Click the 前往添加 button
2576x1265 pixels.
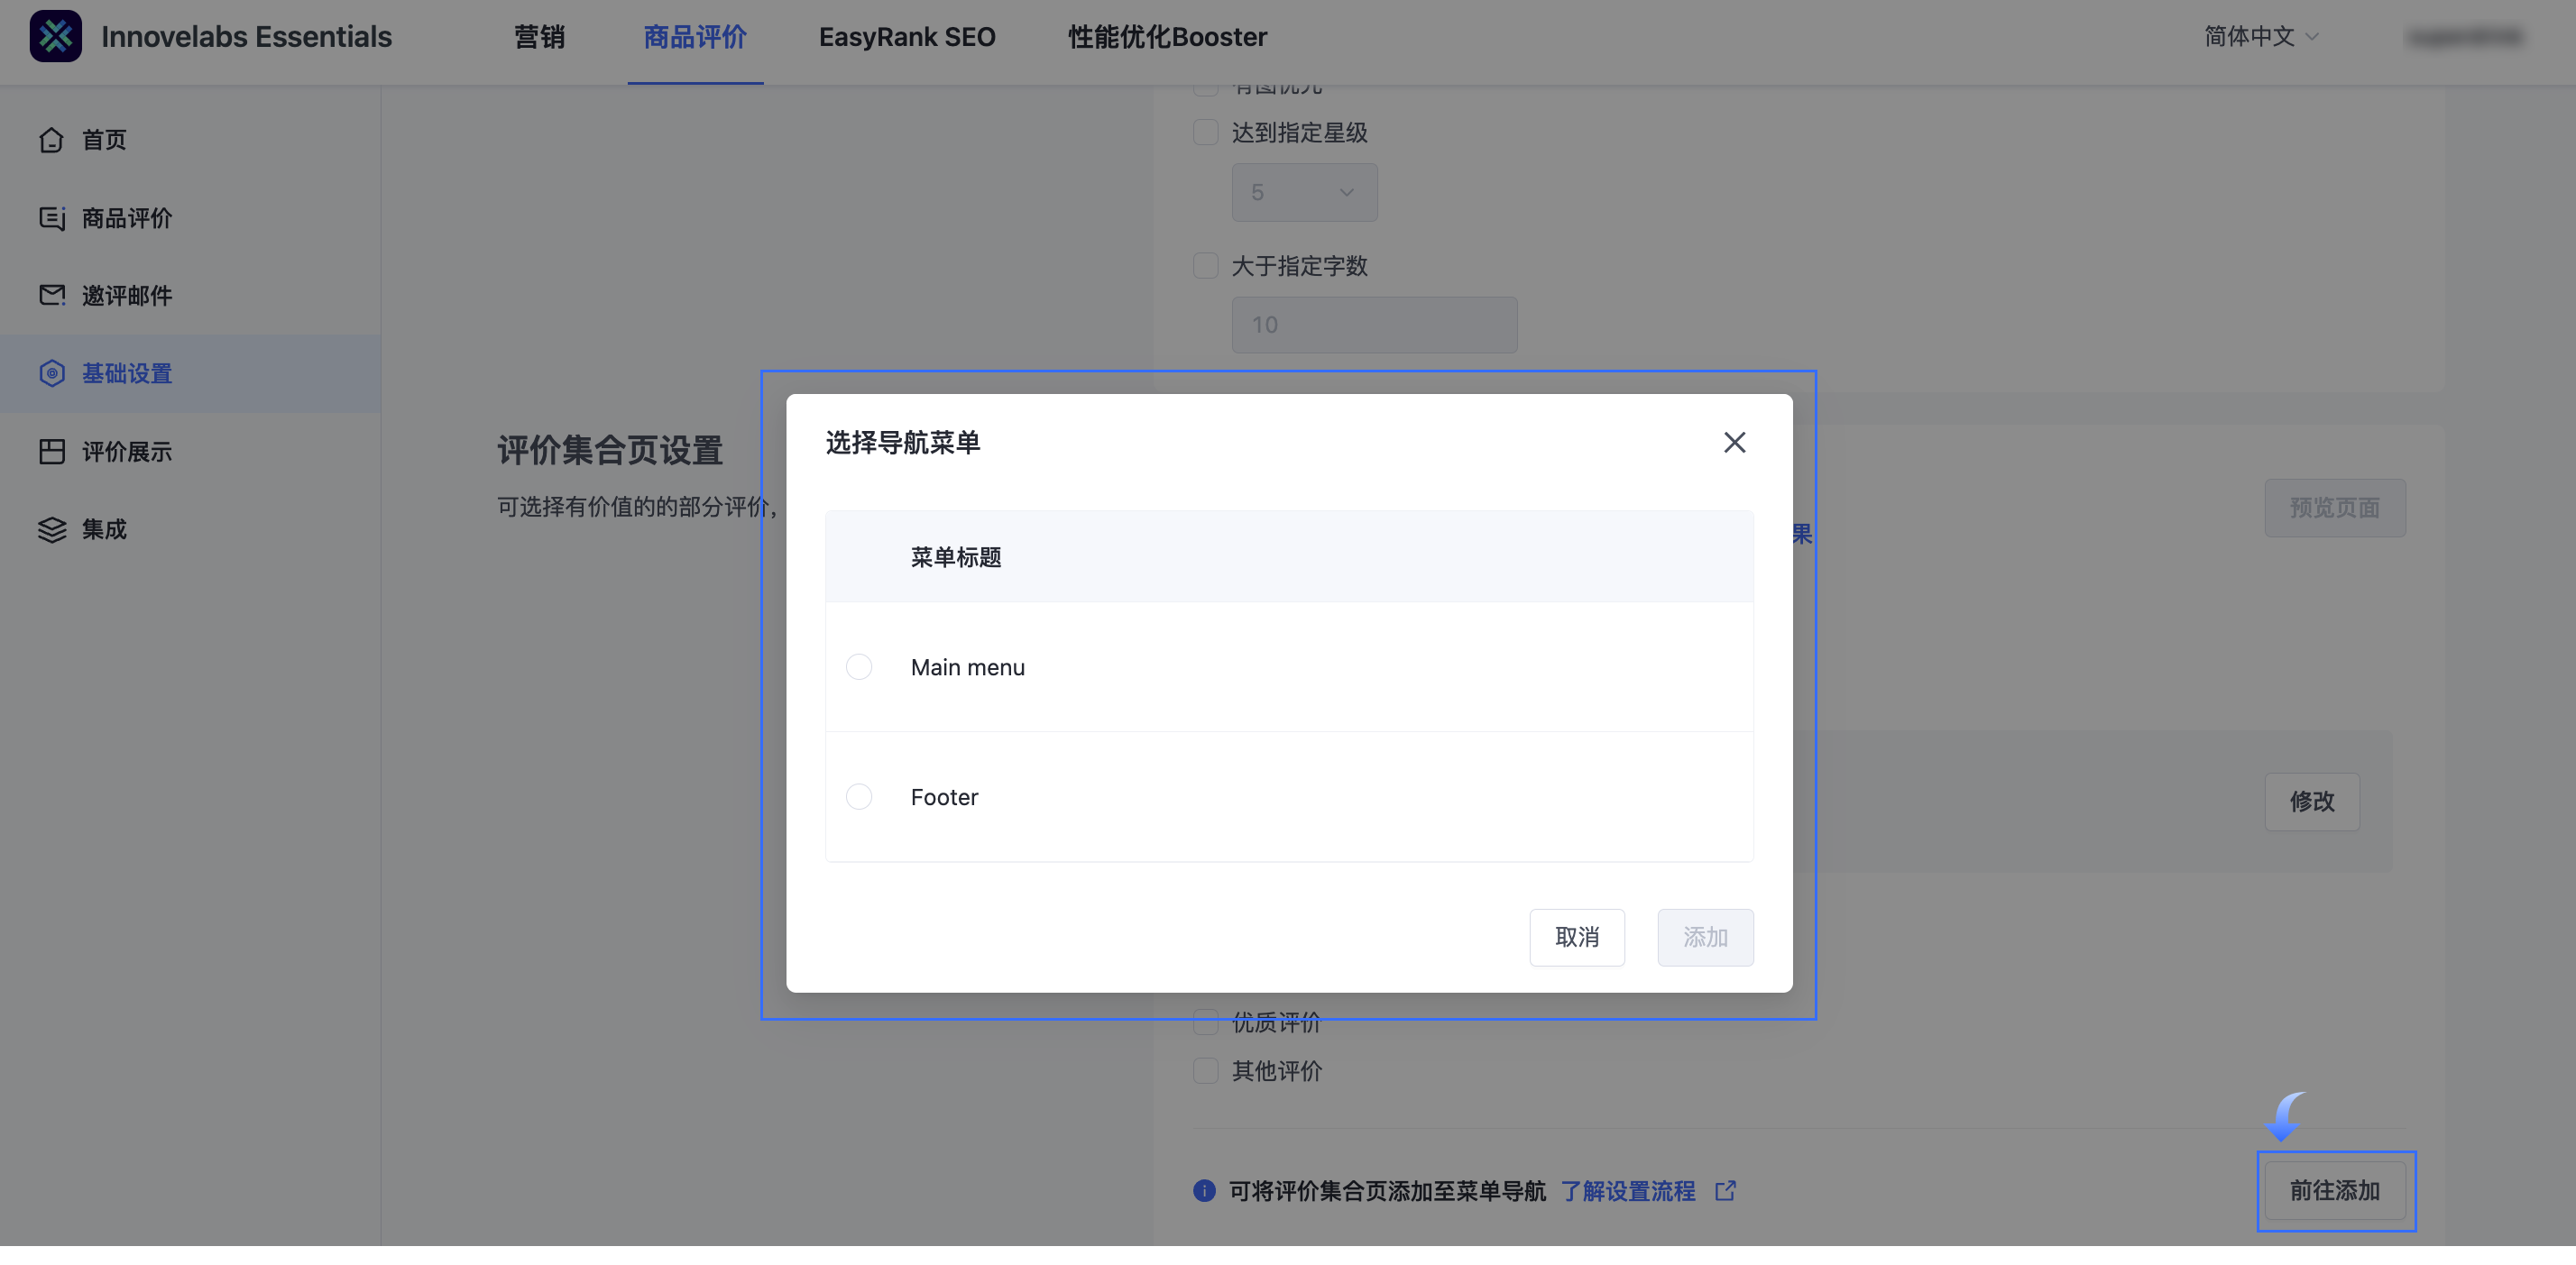tap(2335, 1191)
